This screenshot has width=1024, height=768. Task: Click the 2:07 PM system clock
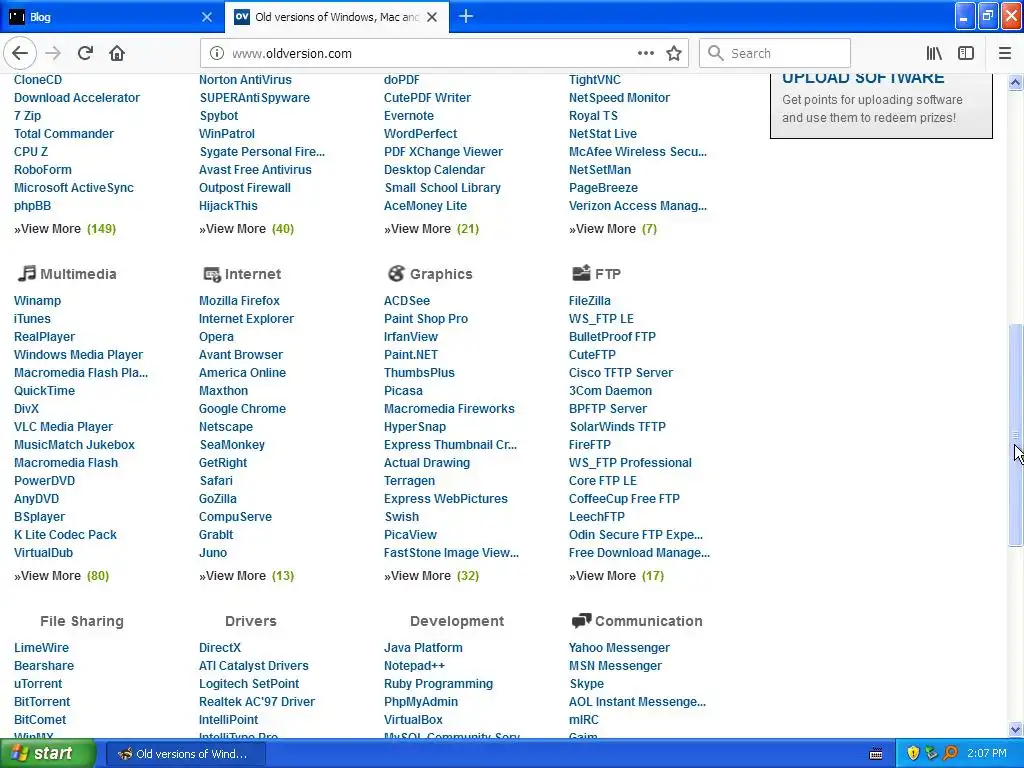point(987,753)
